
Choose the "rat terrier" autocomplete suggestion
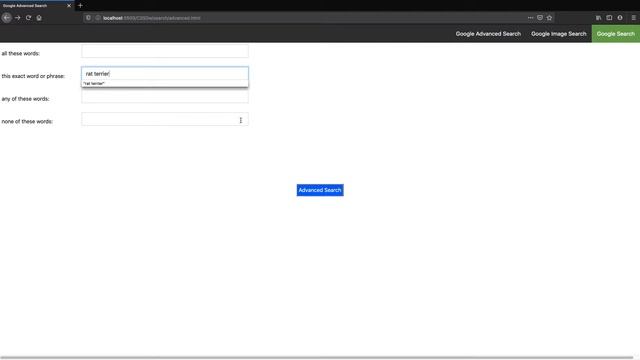click(x=165, y=84)
